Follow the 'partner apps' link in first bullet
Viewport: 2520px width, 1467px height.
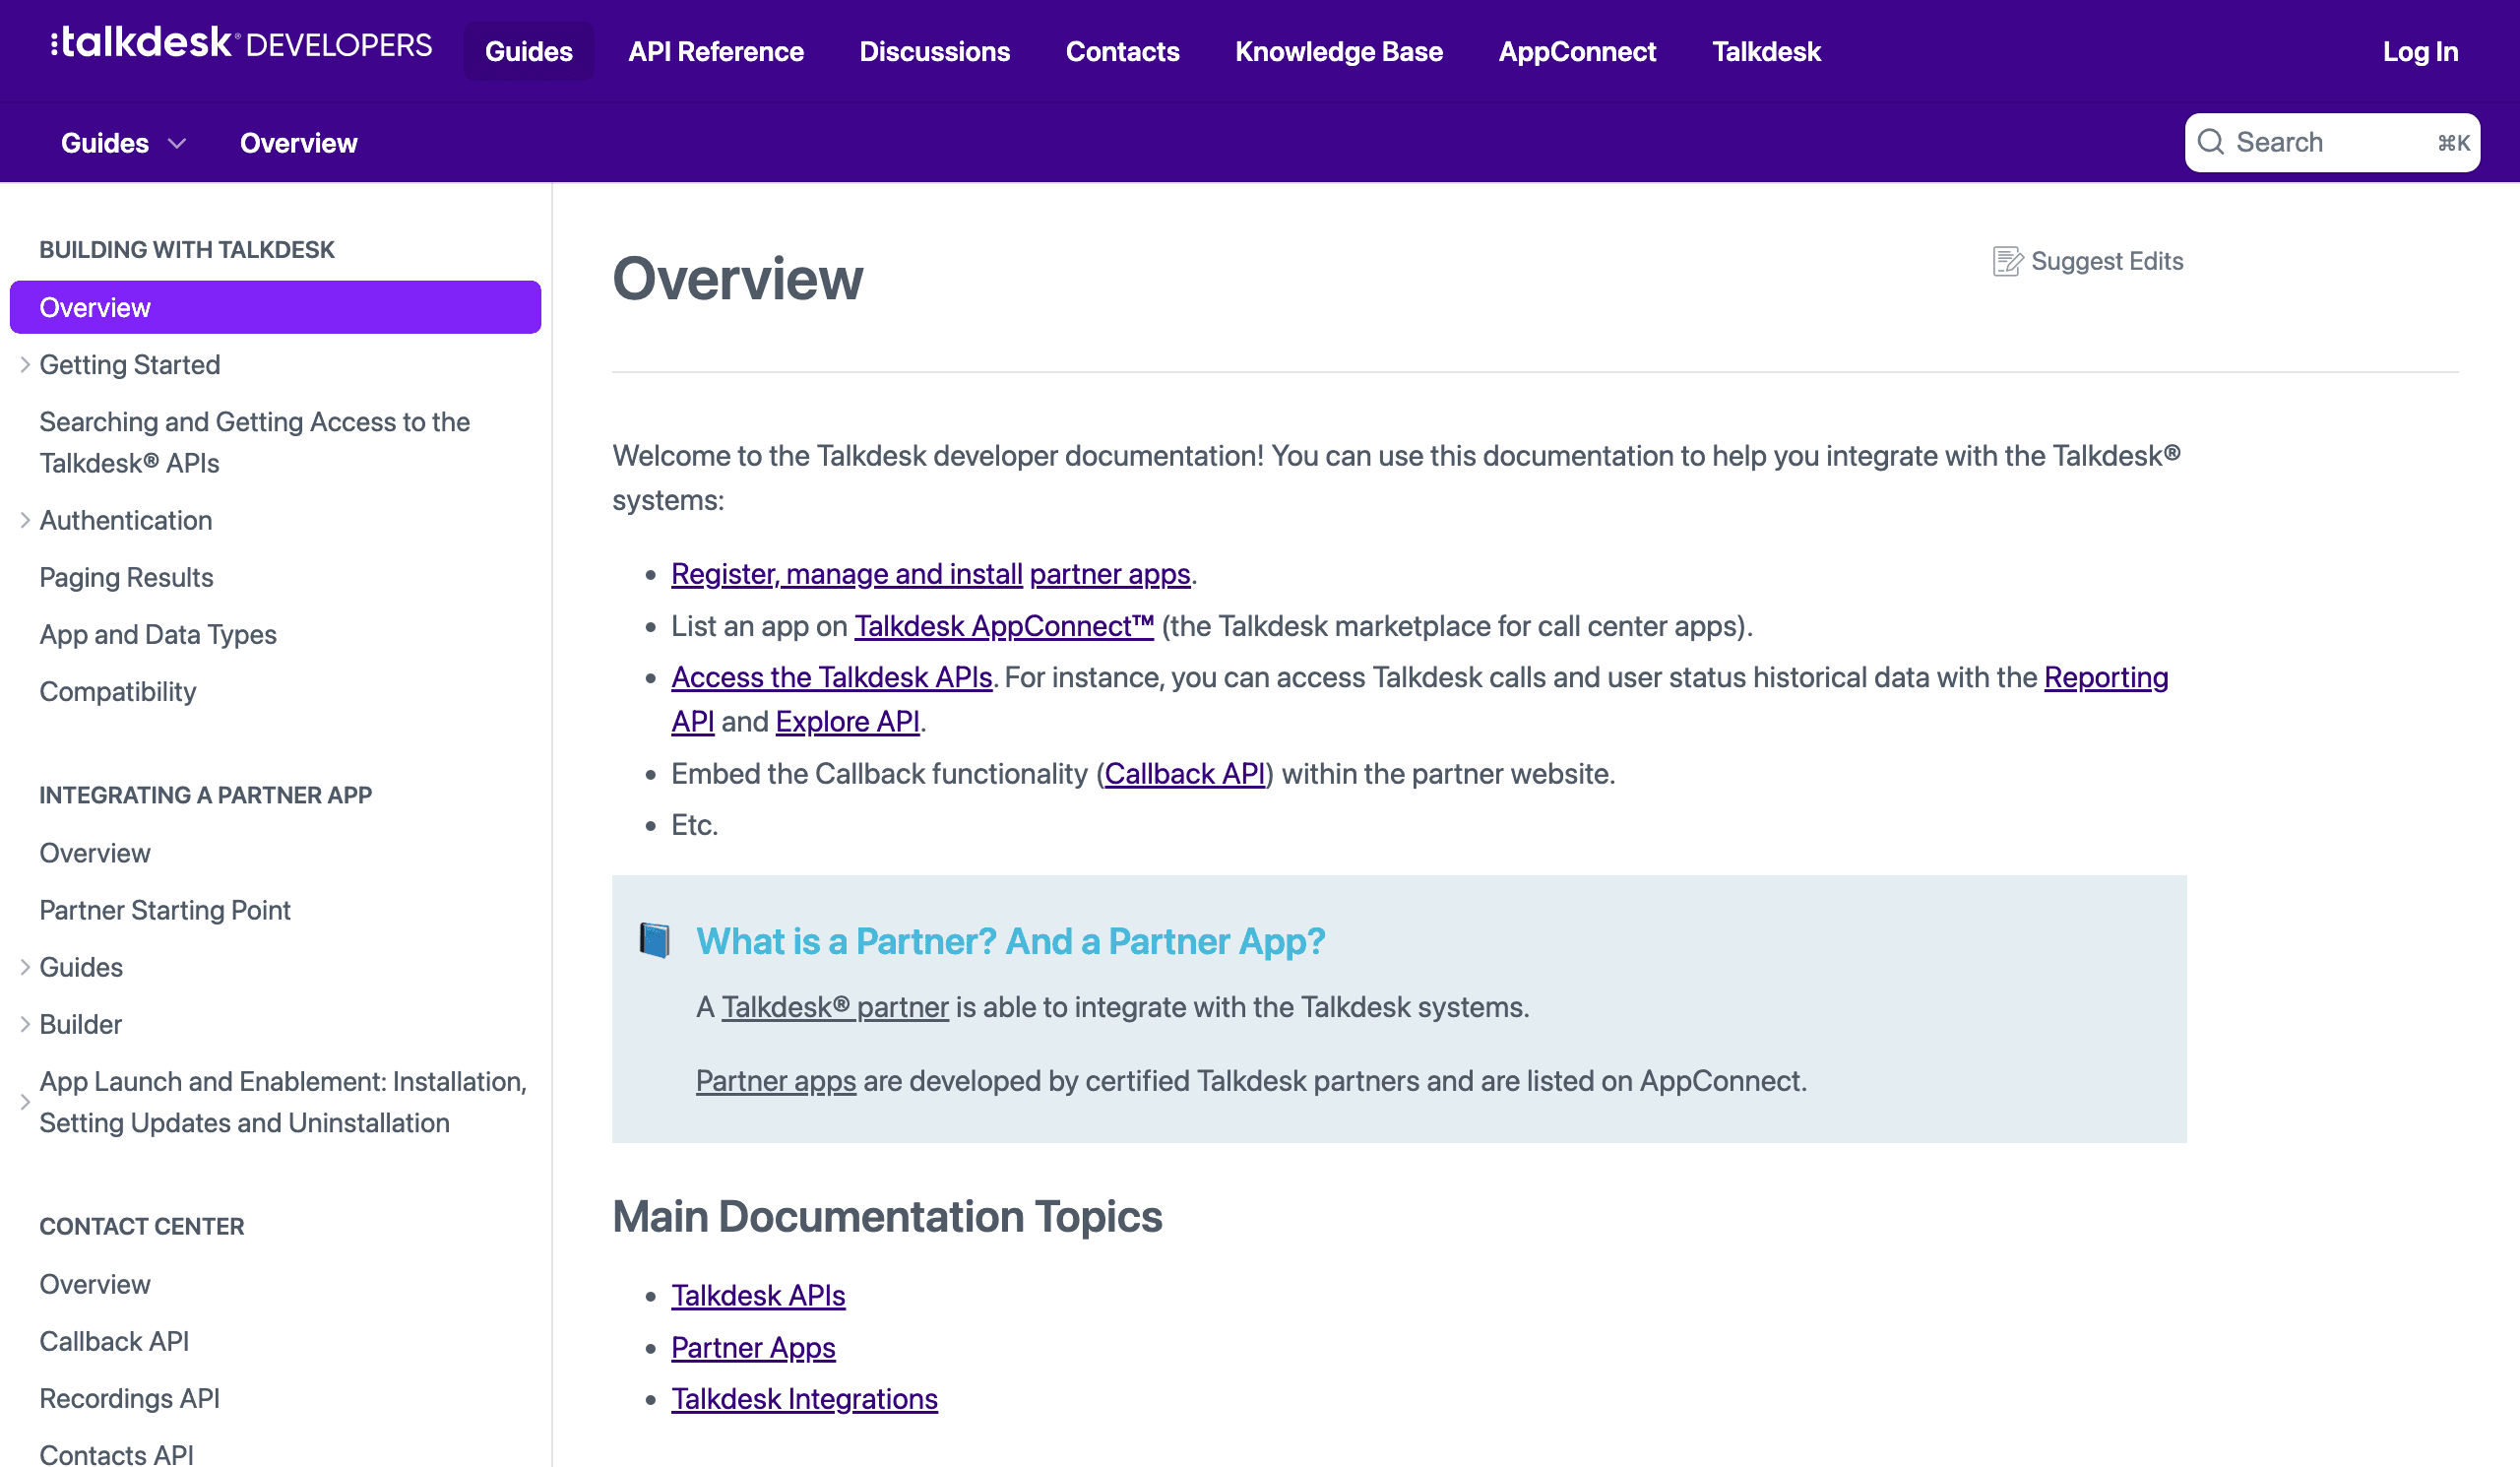1110,574
